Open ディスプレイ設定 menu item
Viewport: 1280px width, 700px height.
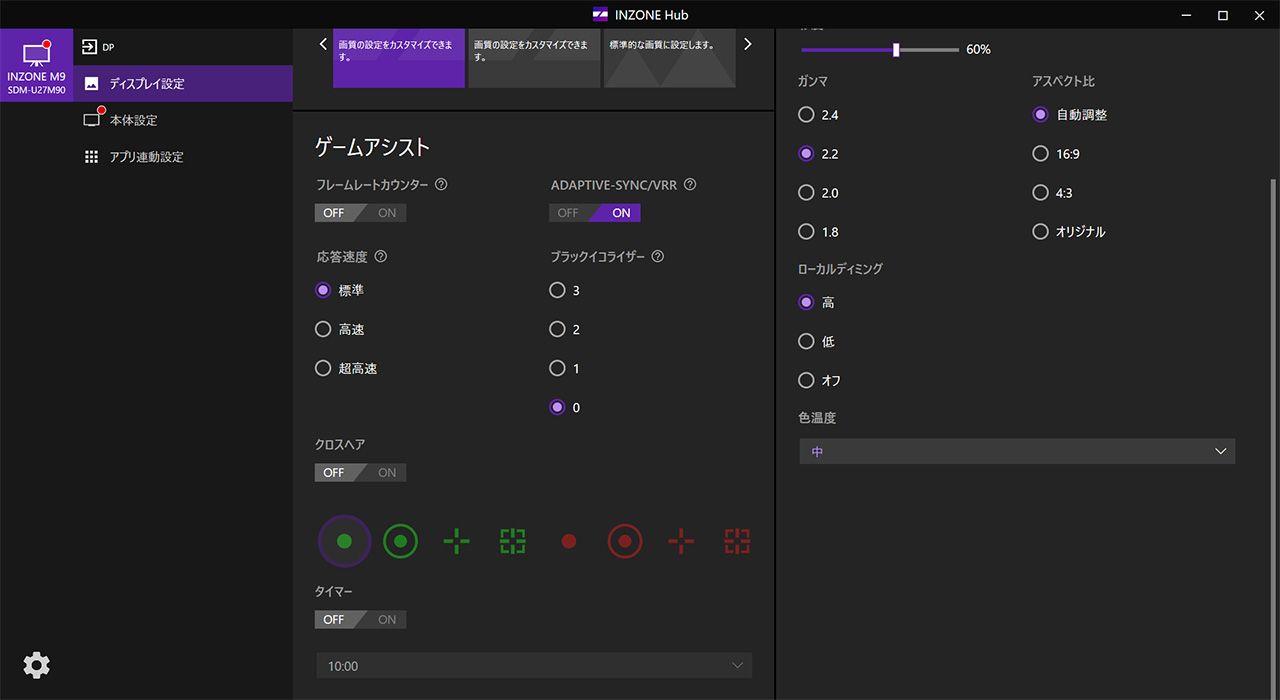pyautogui.click(x=183, y=84)
